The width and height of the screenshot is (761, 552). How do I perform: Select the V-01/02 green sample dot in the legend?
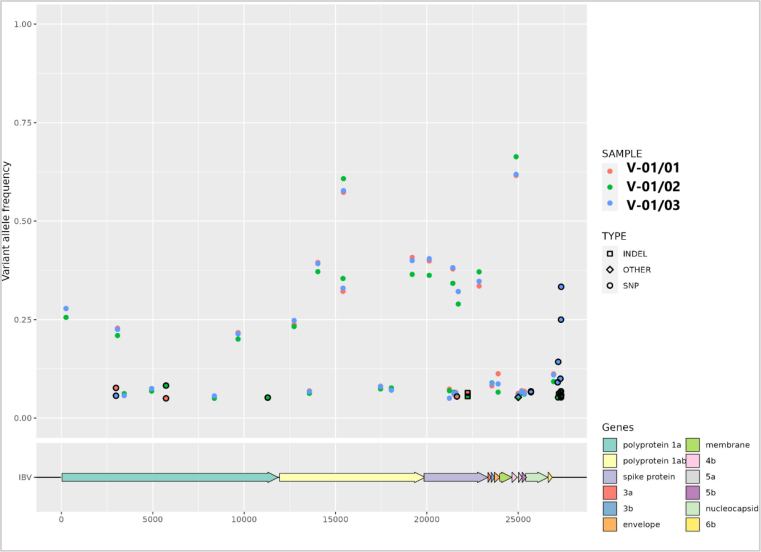(x=610, y=186)
